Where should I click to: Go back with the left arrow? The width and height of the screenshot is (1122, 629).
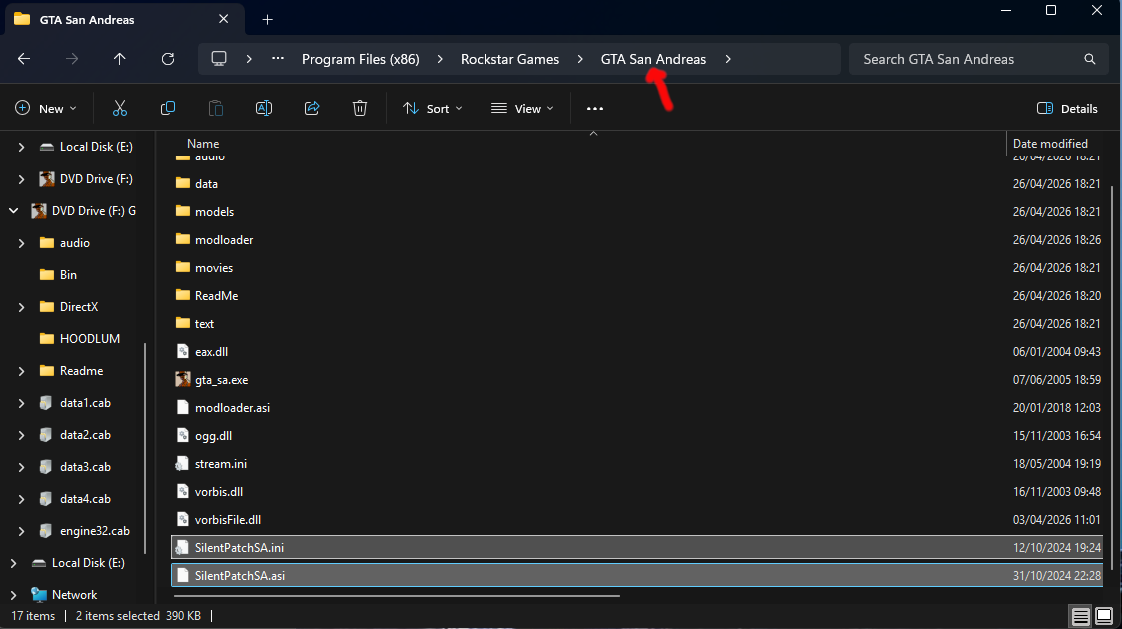pos(24,59)
